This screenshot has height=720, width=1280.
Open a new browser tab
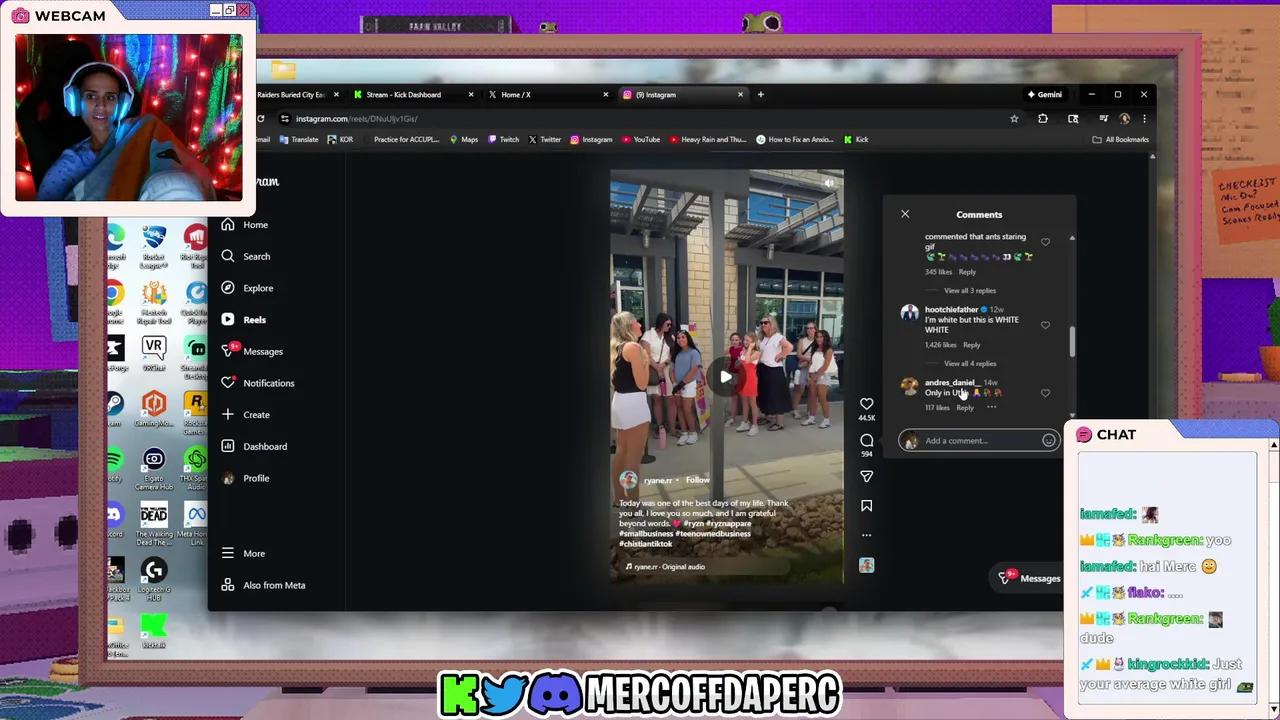point(760,95)
